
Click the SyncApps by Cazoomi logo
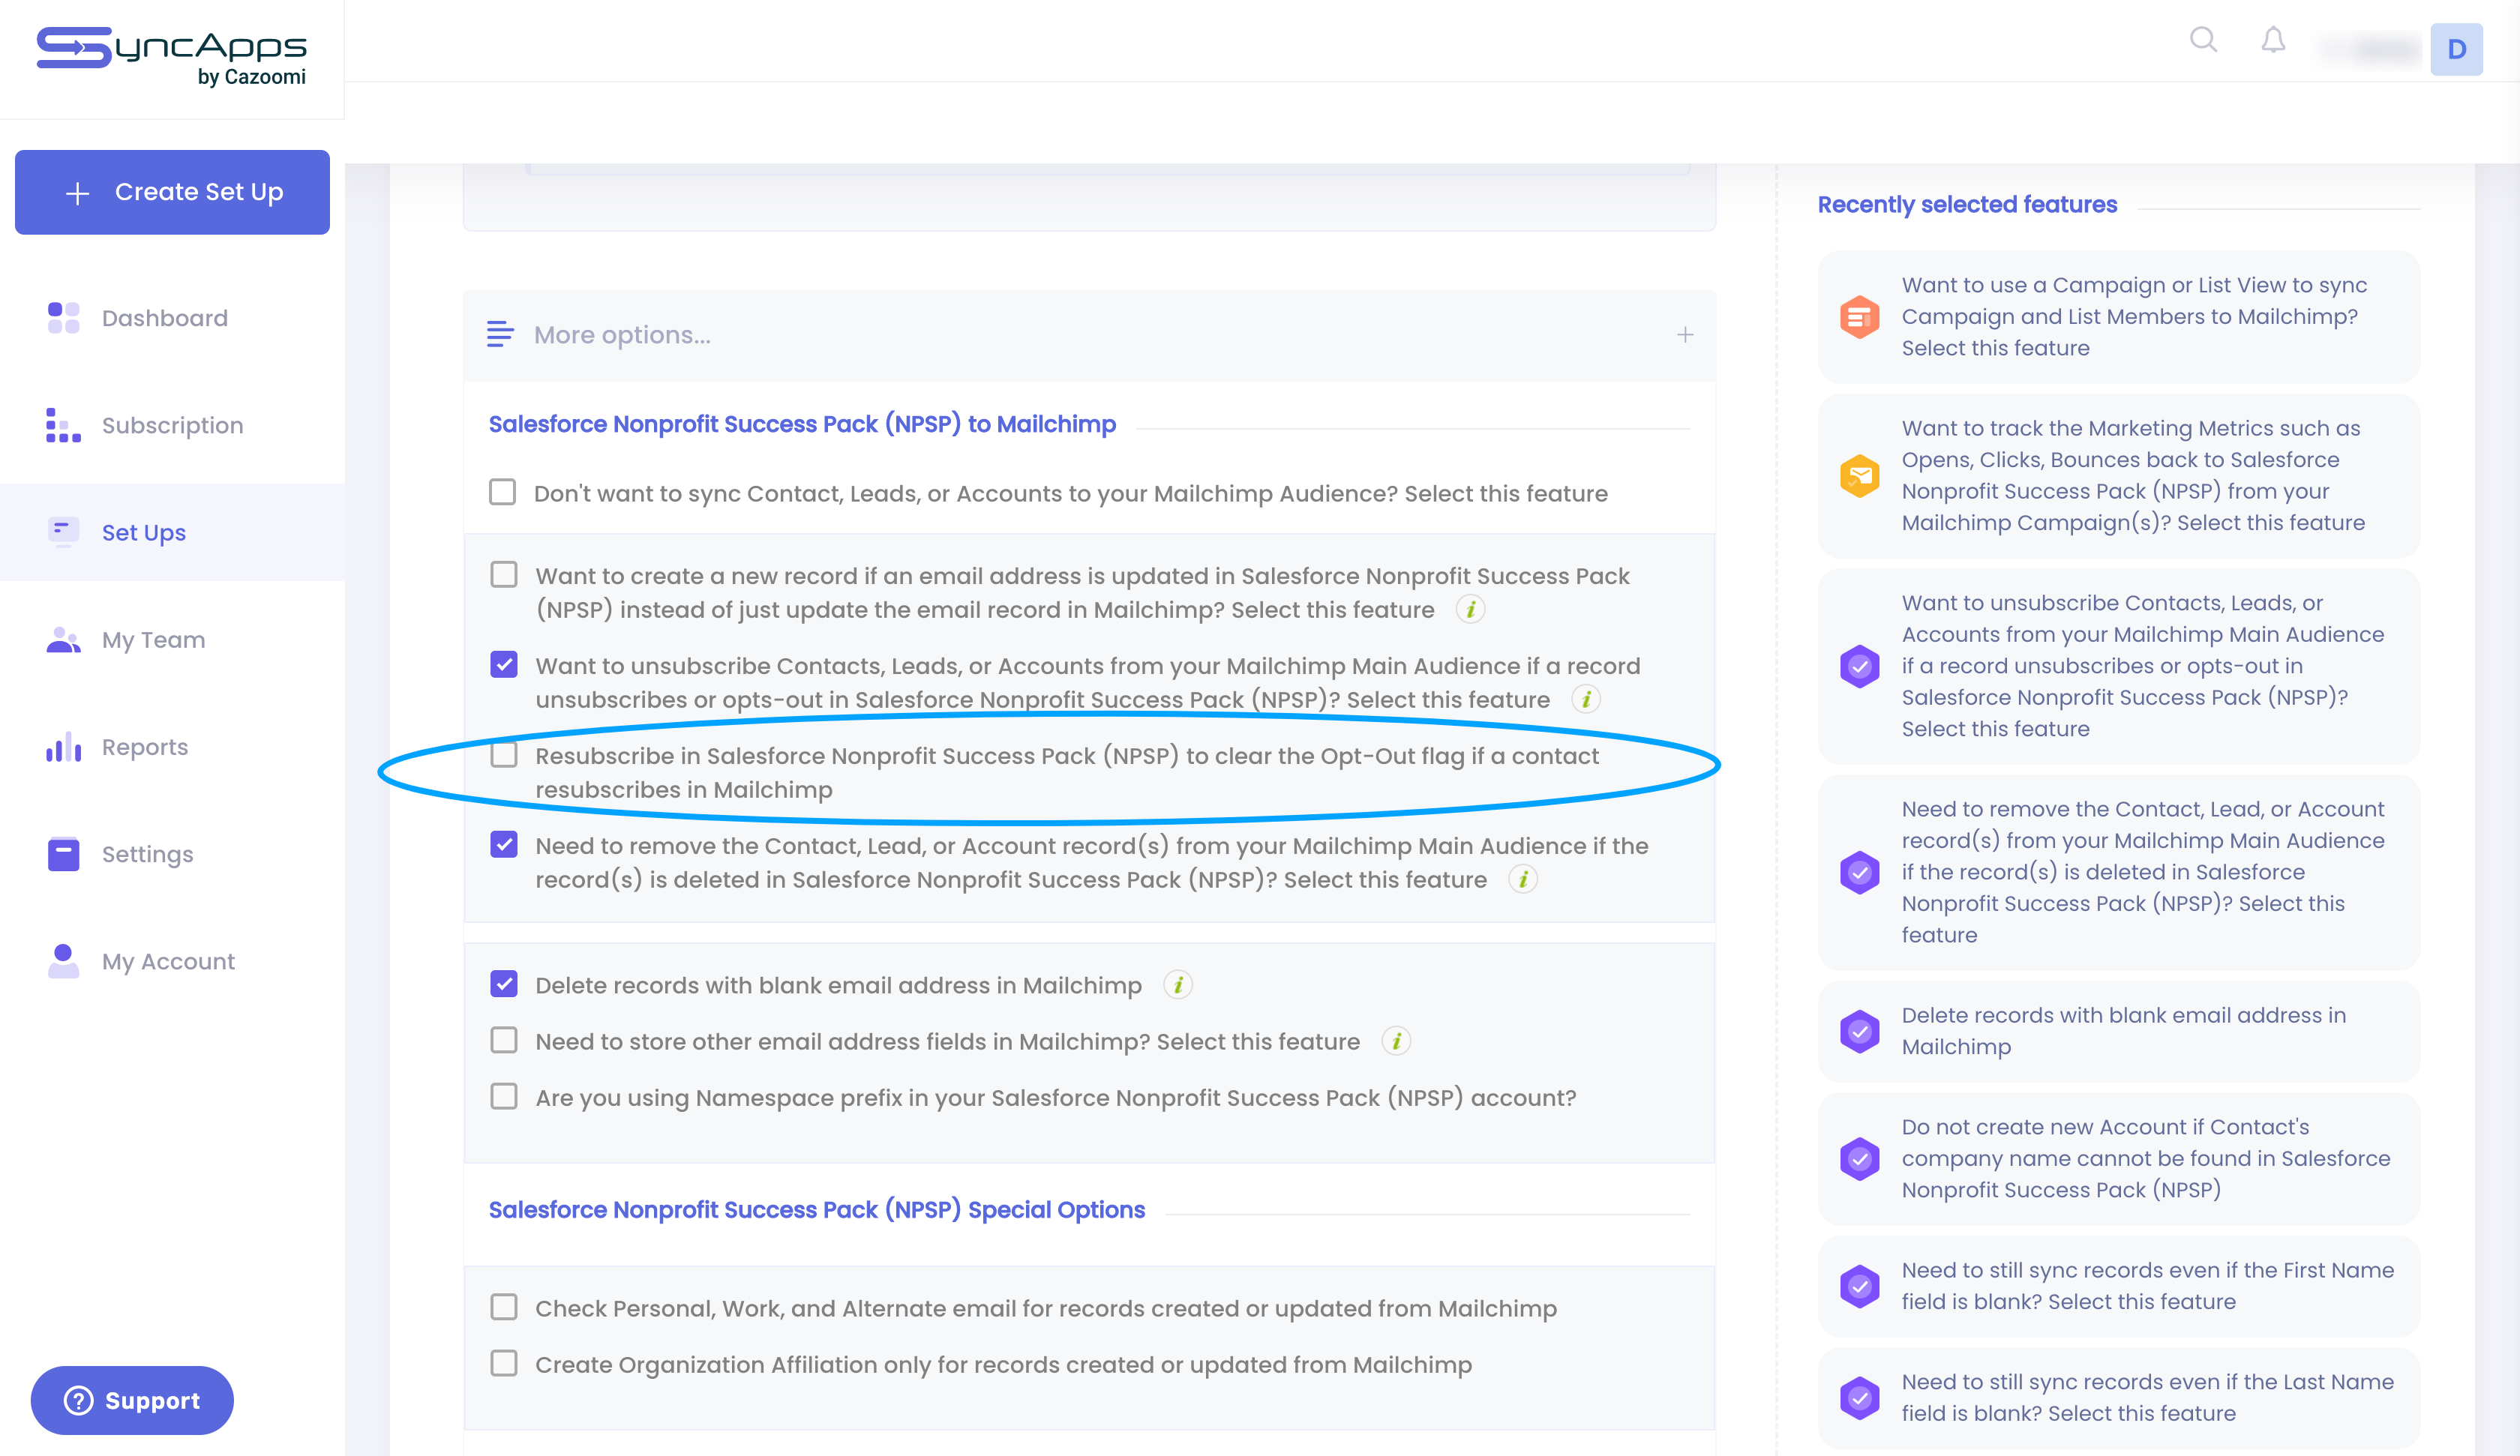tap(172, 57)
